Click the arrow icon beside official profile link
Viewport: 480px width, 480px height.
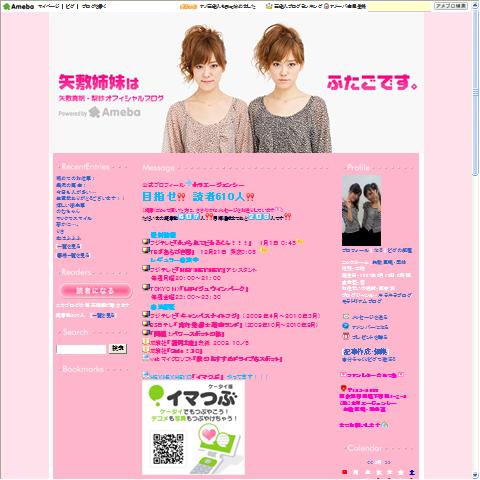(189, 183)
